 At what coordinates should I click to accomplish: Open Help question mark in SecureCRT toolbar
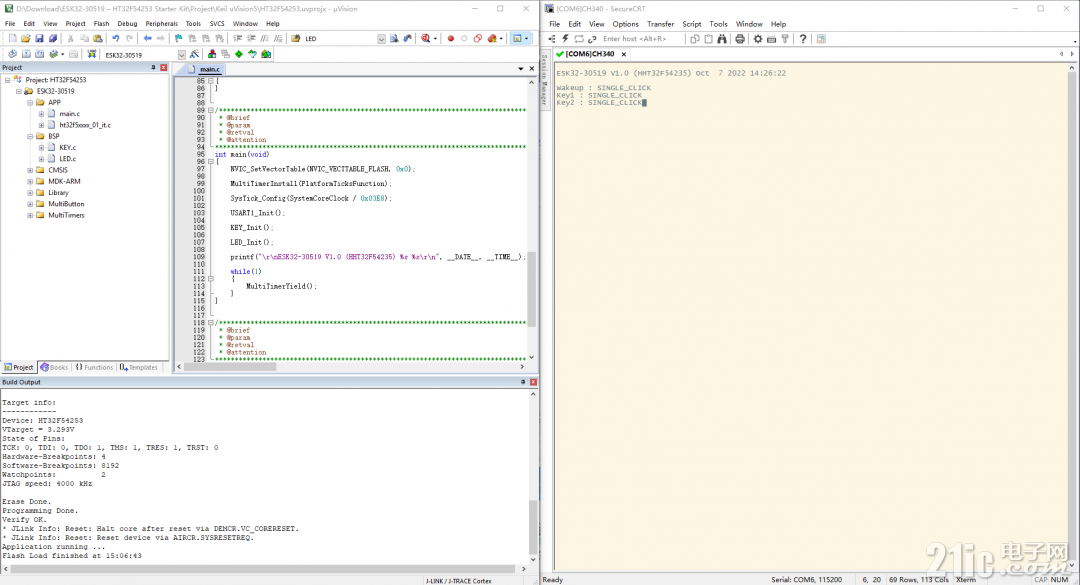(x=803, y=39)
